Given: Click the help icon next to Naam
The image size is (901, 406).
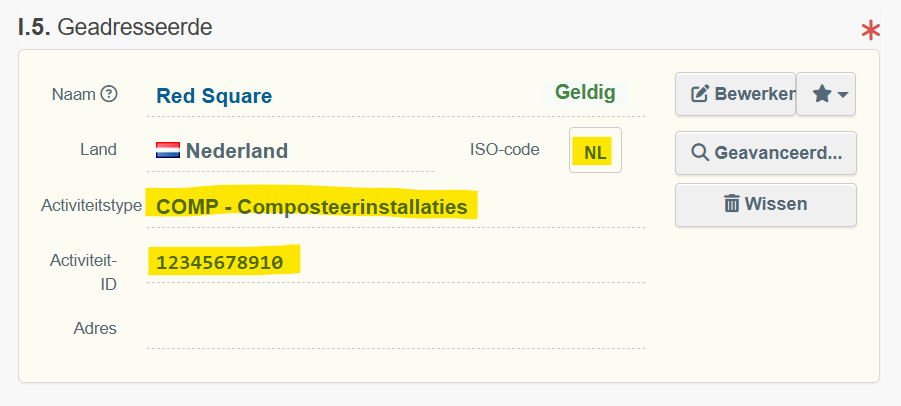Looking at the screenshot, I should coord(109,94).
